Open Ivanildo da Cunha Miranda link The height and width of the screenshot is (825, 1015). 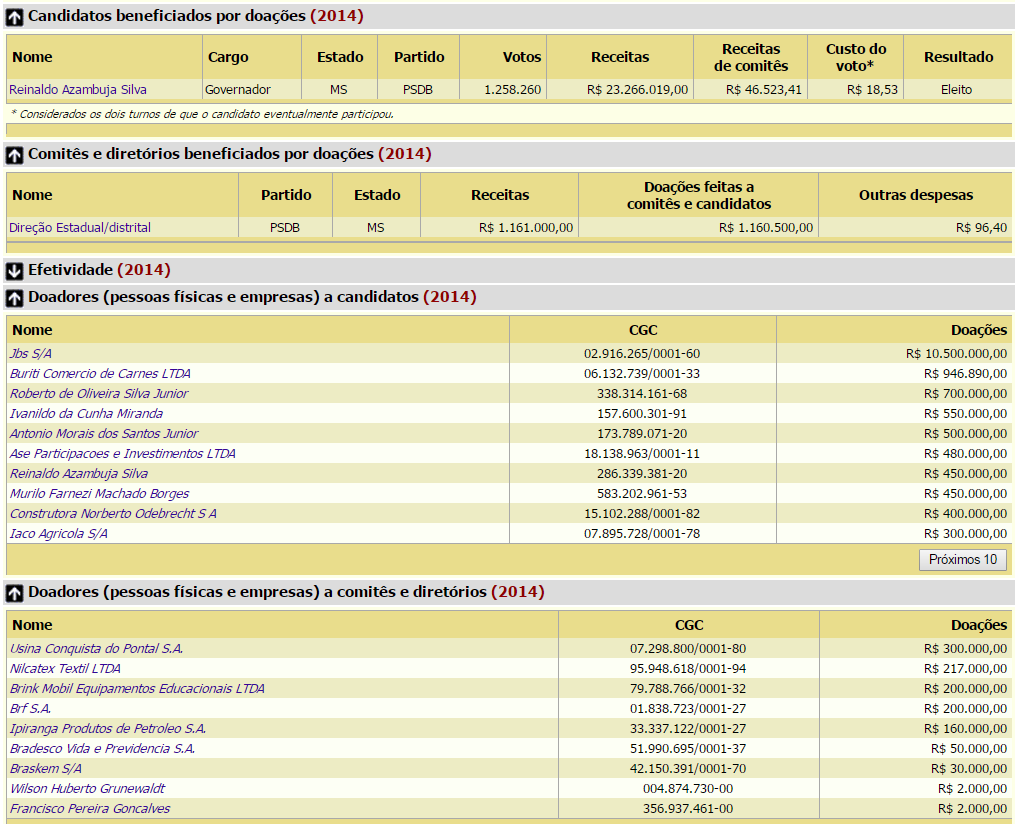(x=86, y=414)
